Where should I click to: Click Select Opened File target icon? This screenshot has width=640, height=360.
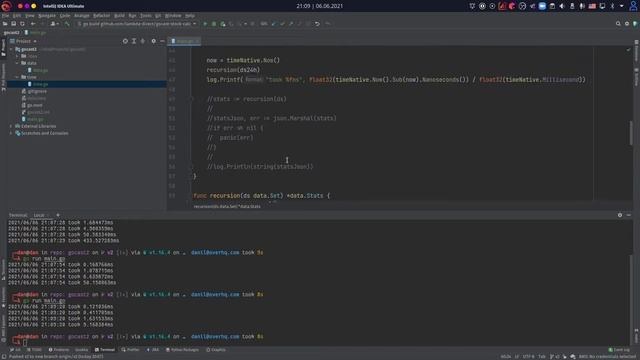(x=125, y=41)
